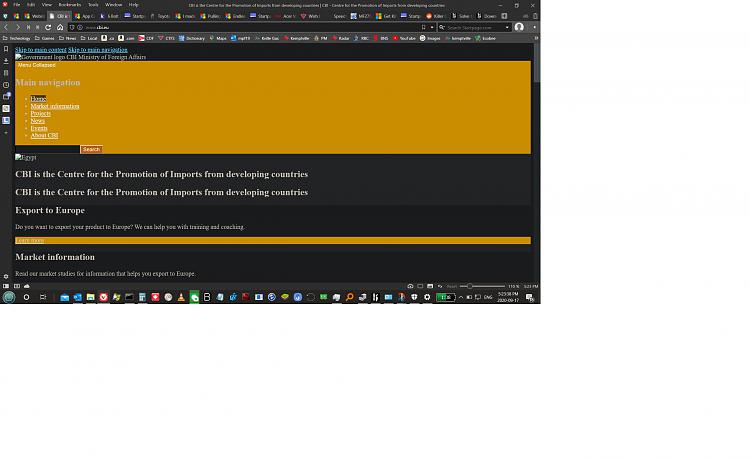Go forward with the forward arrow button
Viewport: 750px width, 459px height.
[x=18, y=27]
